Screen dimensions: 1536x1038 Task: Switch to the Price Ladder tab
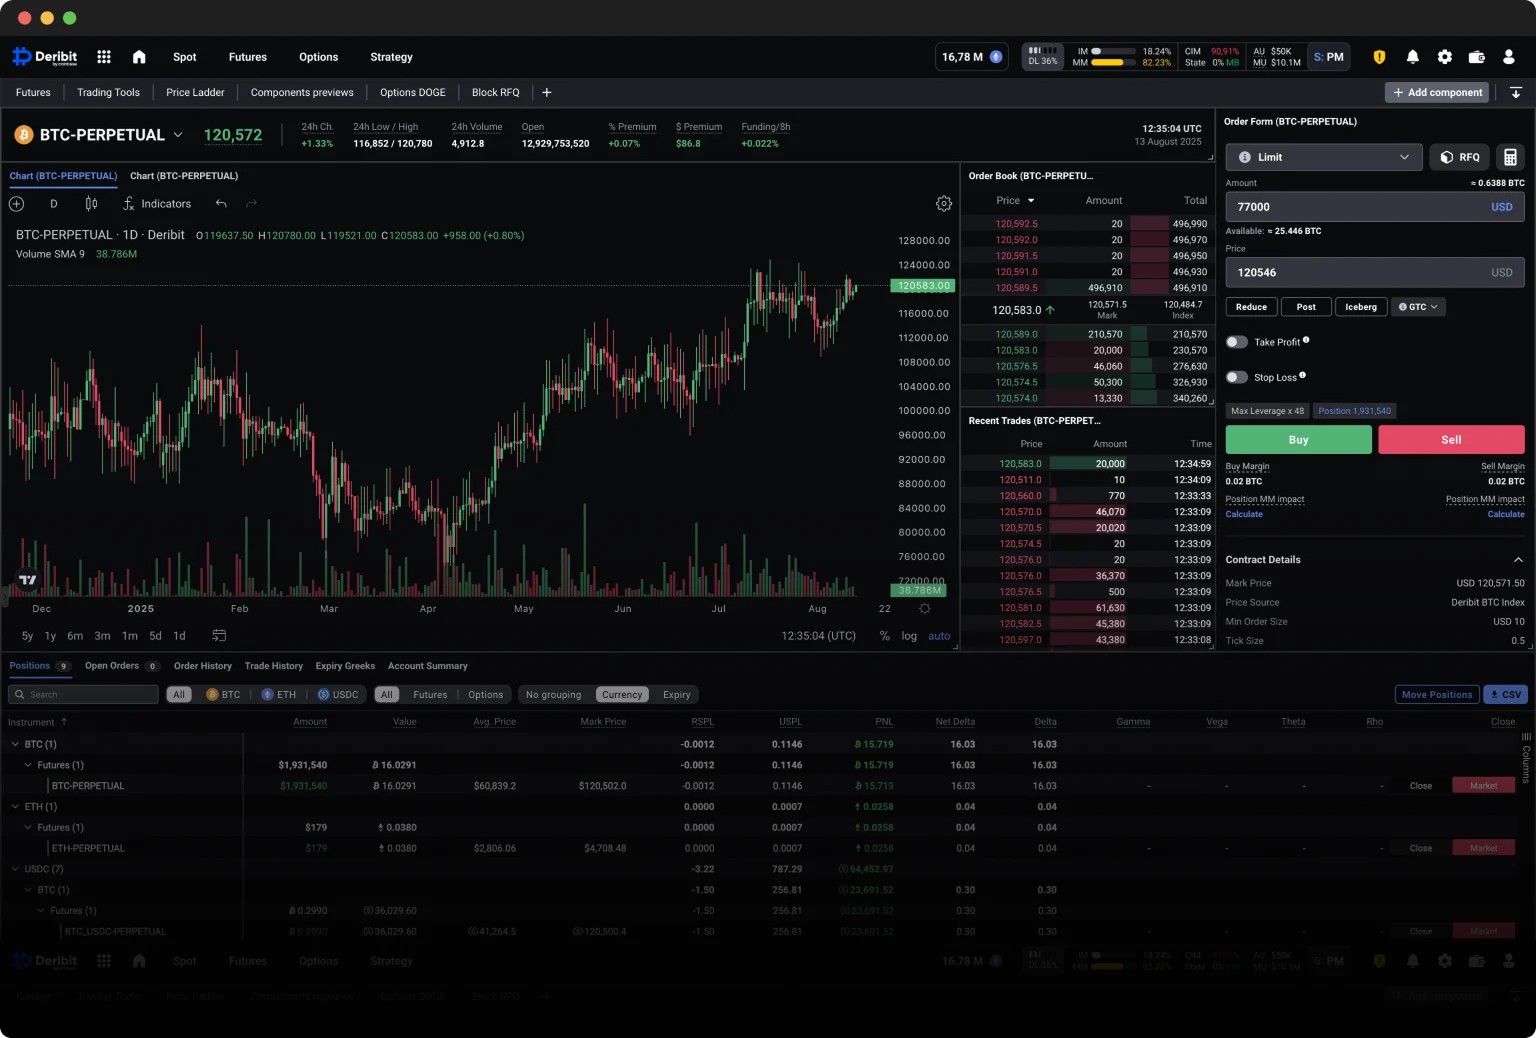click(x=195, y=92)
